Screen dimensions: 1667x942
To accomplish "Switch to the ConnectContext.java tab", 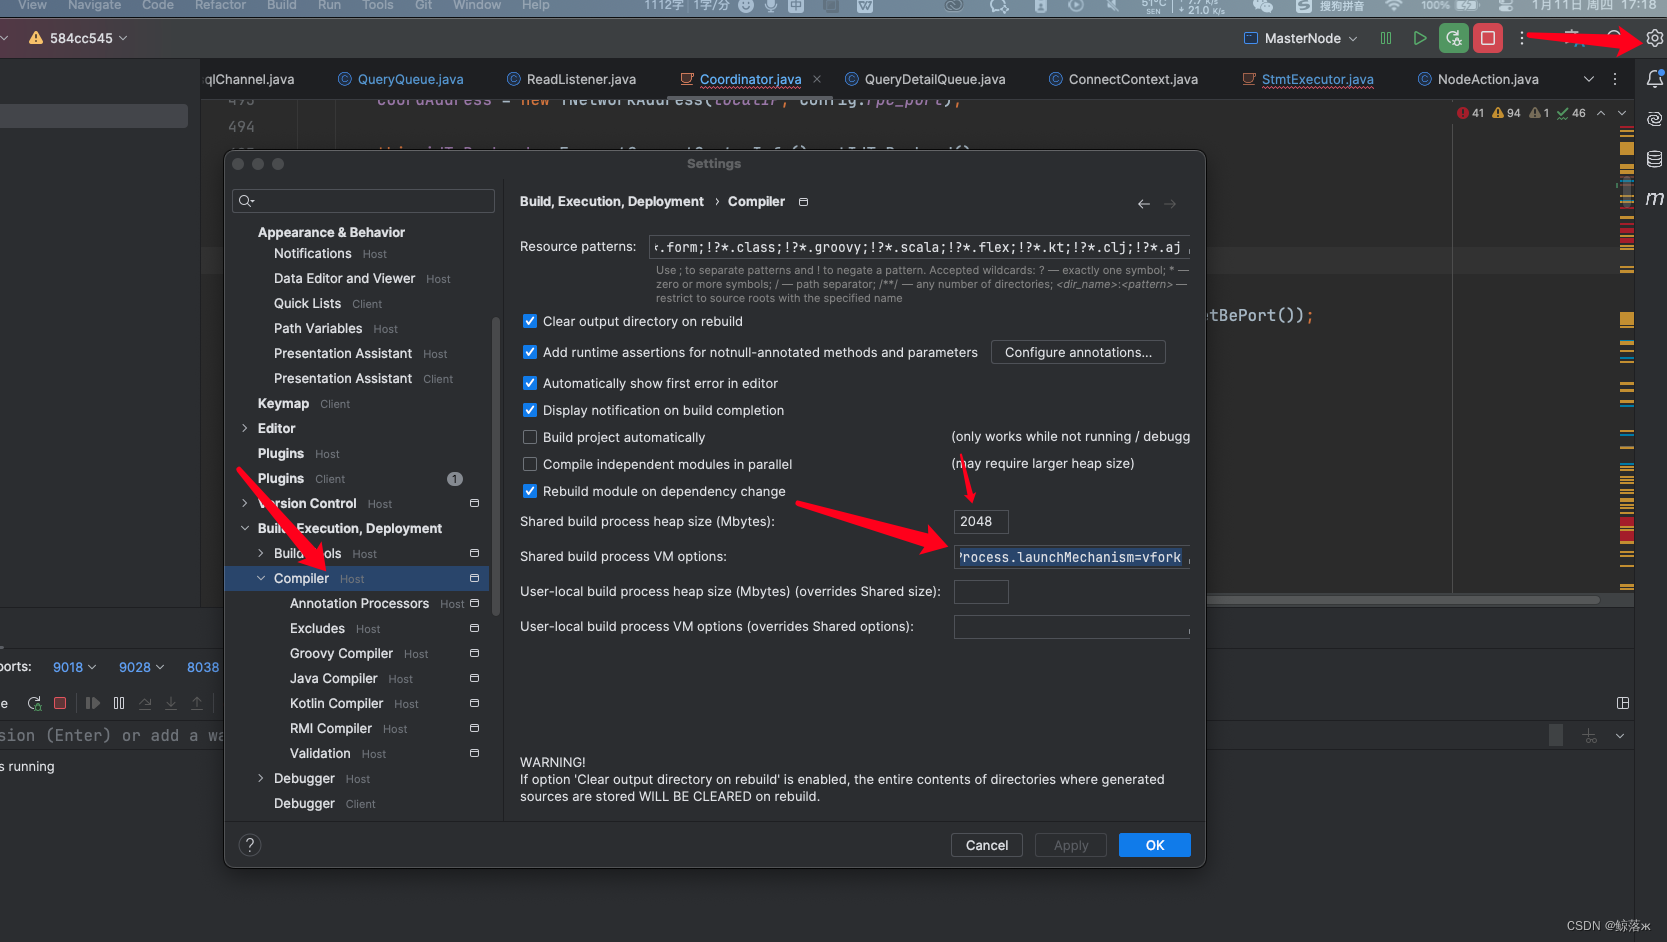I will pos(1123,79).
